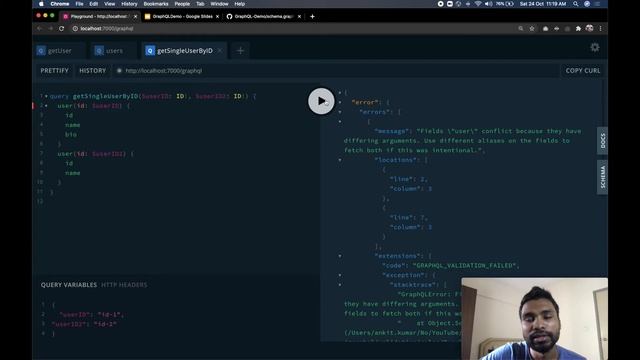Click the zoom magnifier icon in address bar

pos(521,29)
